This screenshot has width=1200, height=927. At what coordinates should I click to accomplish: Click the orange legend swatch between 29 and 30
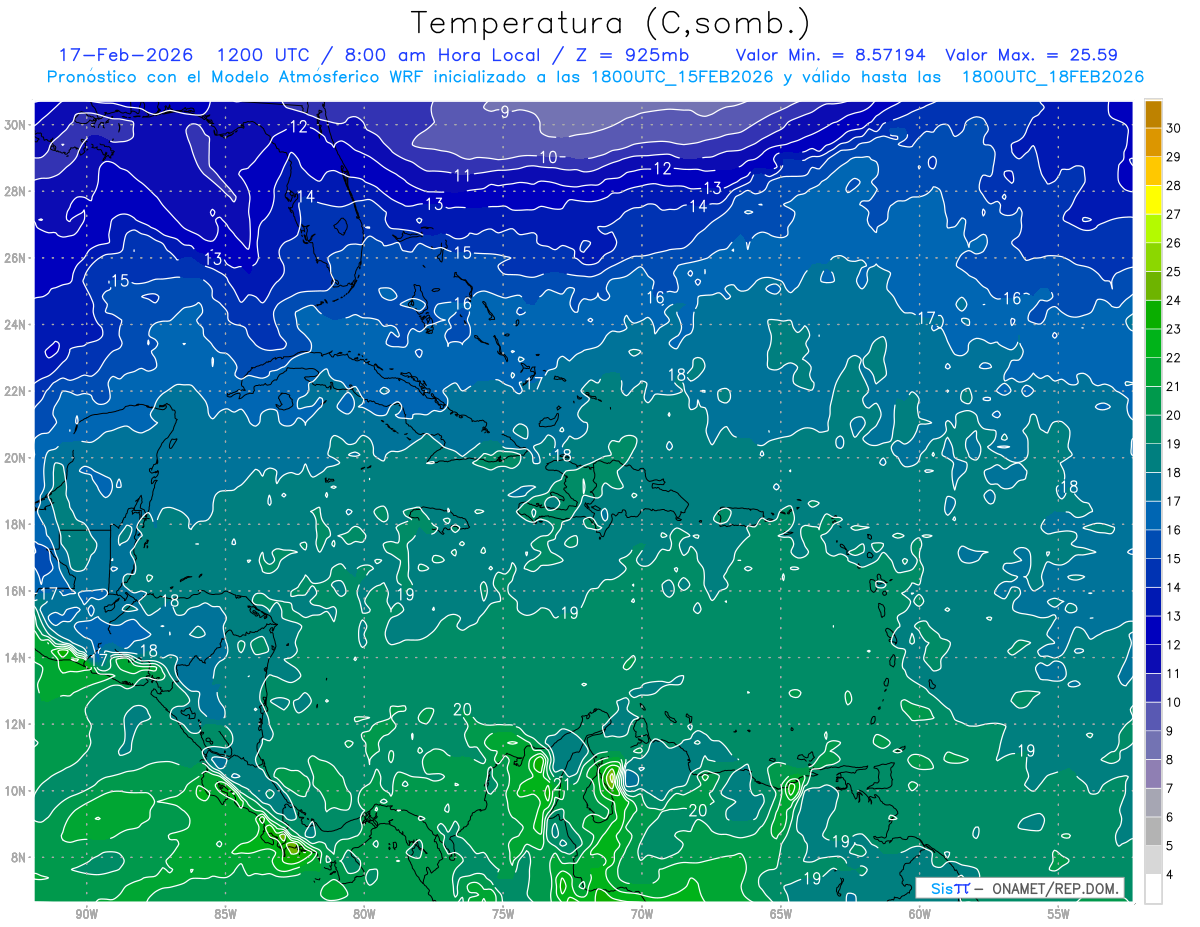pyautogui.click(x=1153, y=142)
